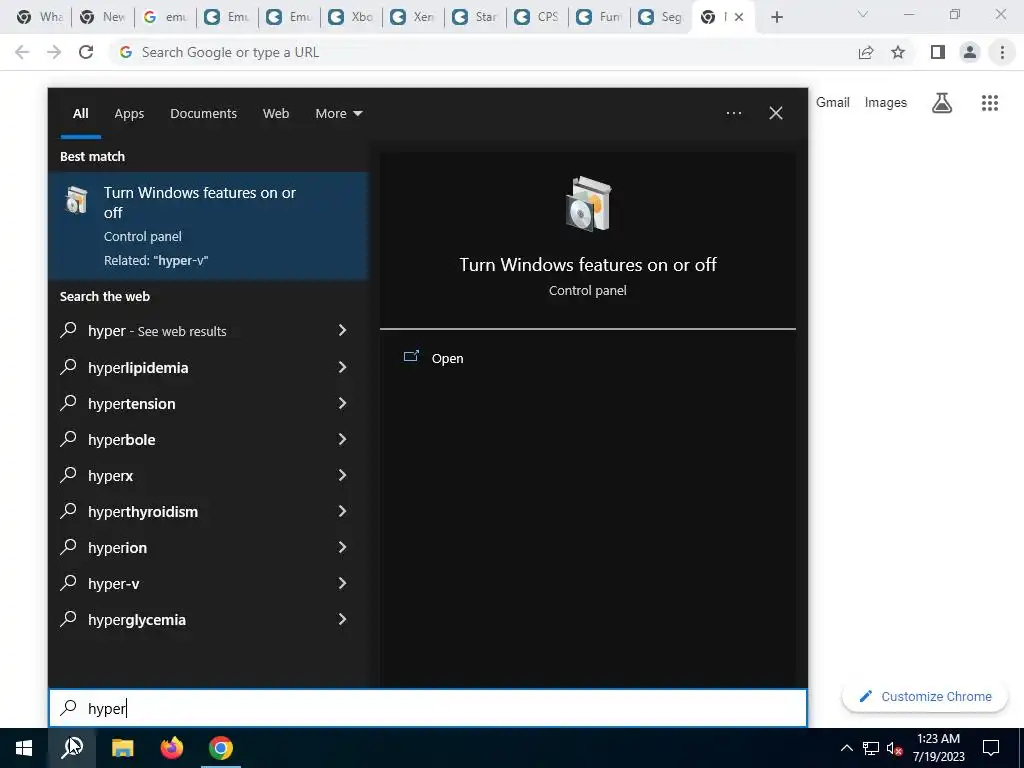
Task: Expand arrow next to hyperglycemia
Action: pos(342,619)
